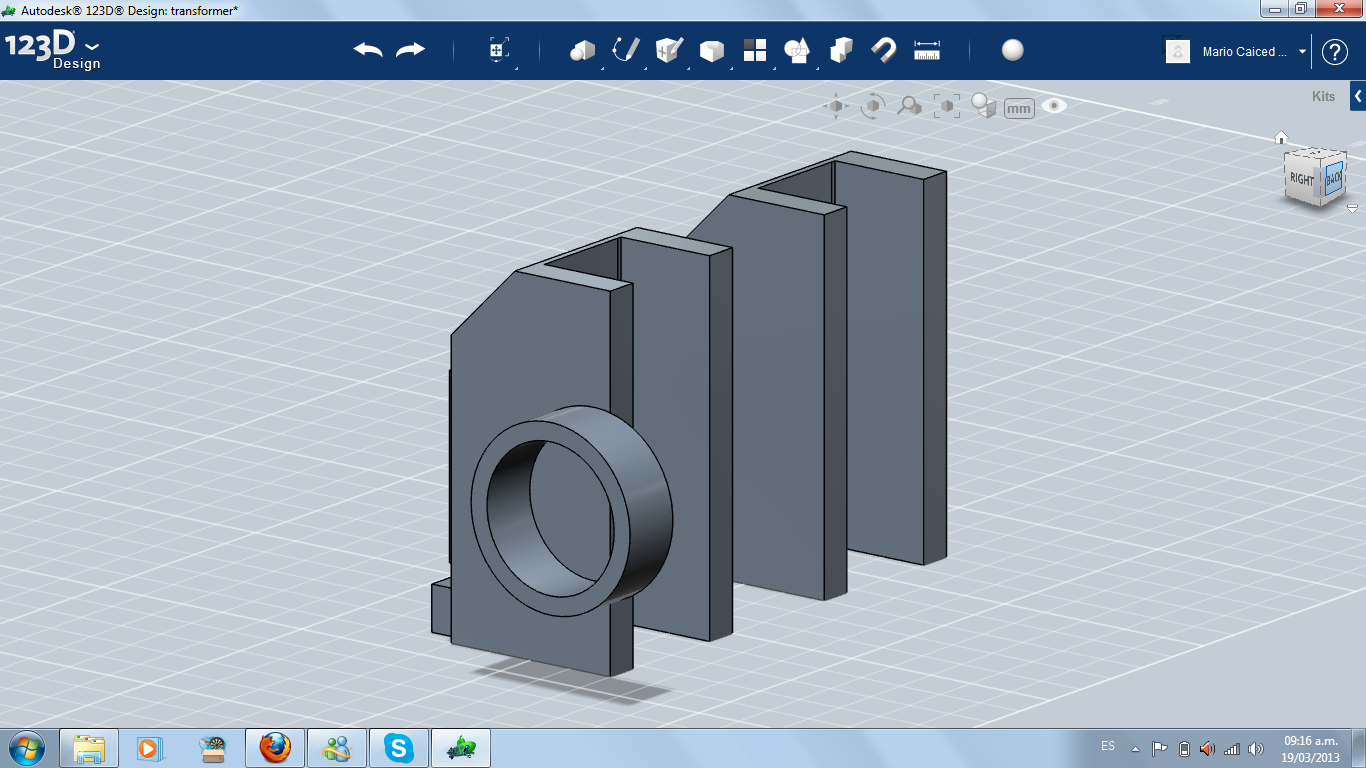Viewport: 1366px width, 768px height.
Task: Click the ES language indicator
Action: click(x=1108, y=746)
